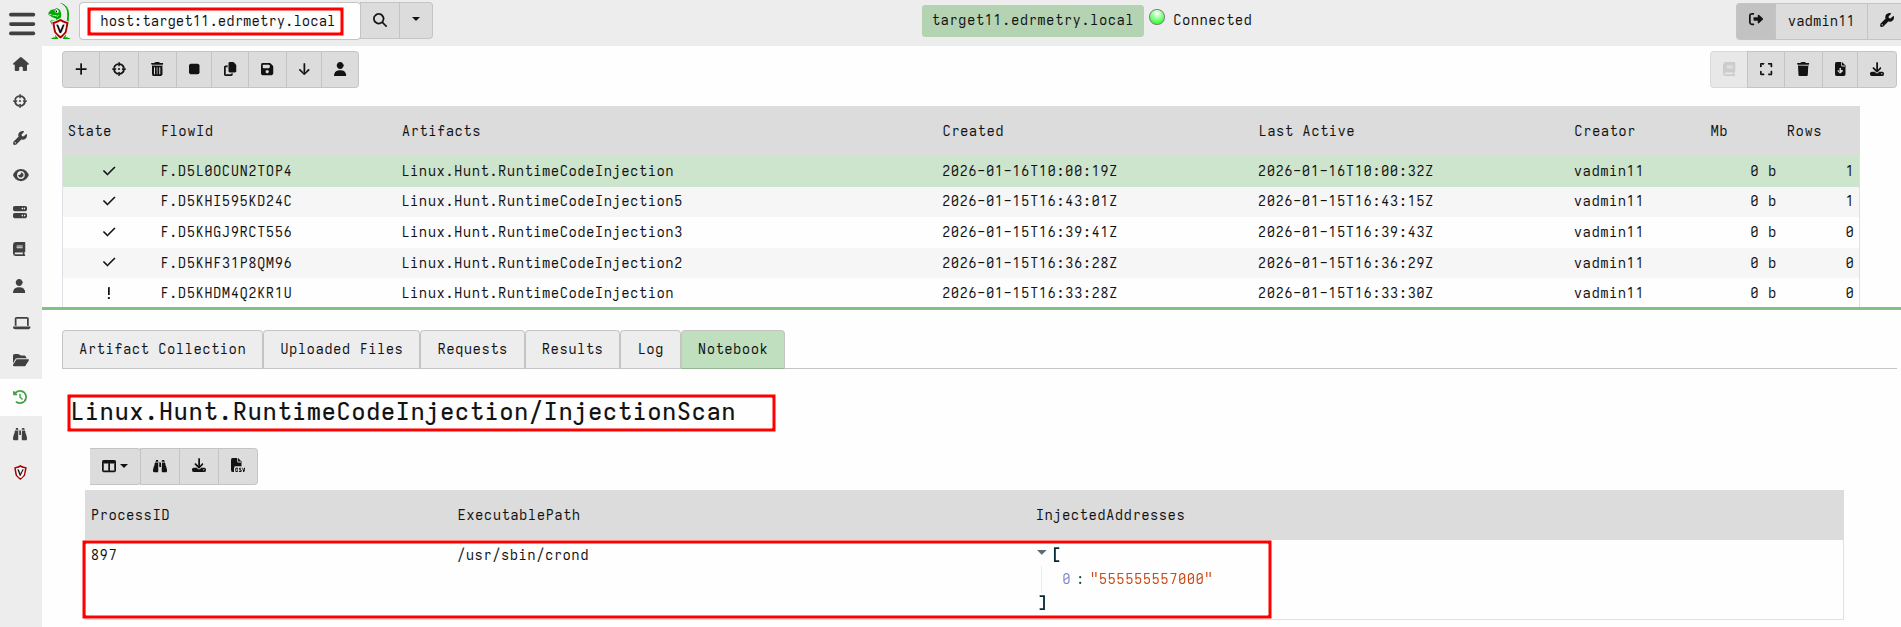
Task: Switch to the Results tab
Action: pyautogui.click(x=572, y=349)
